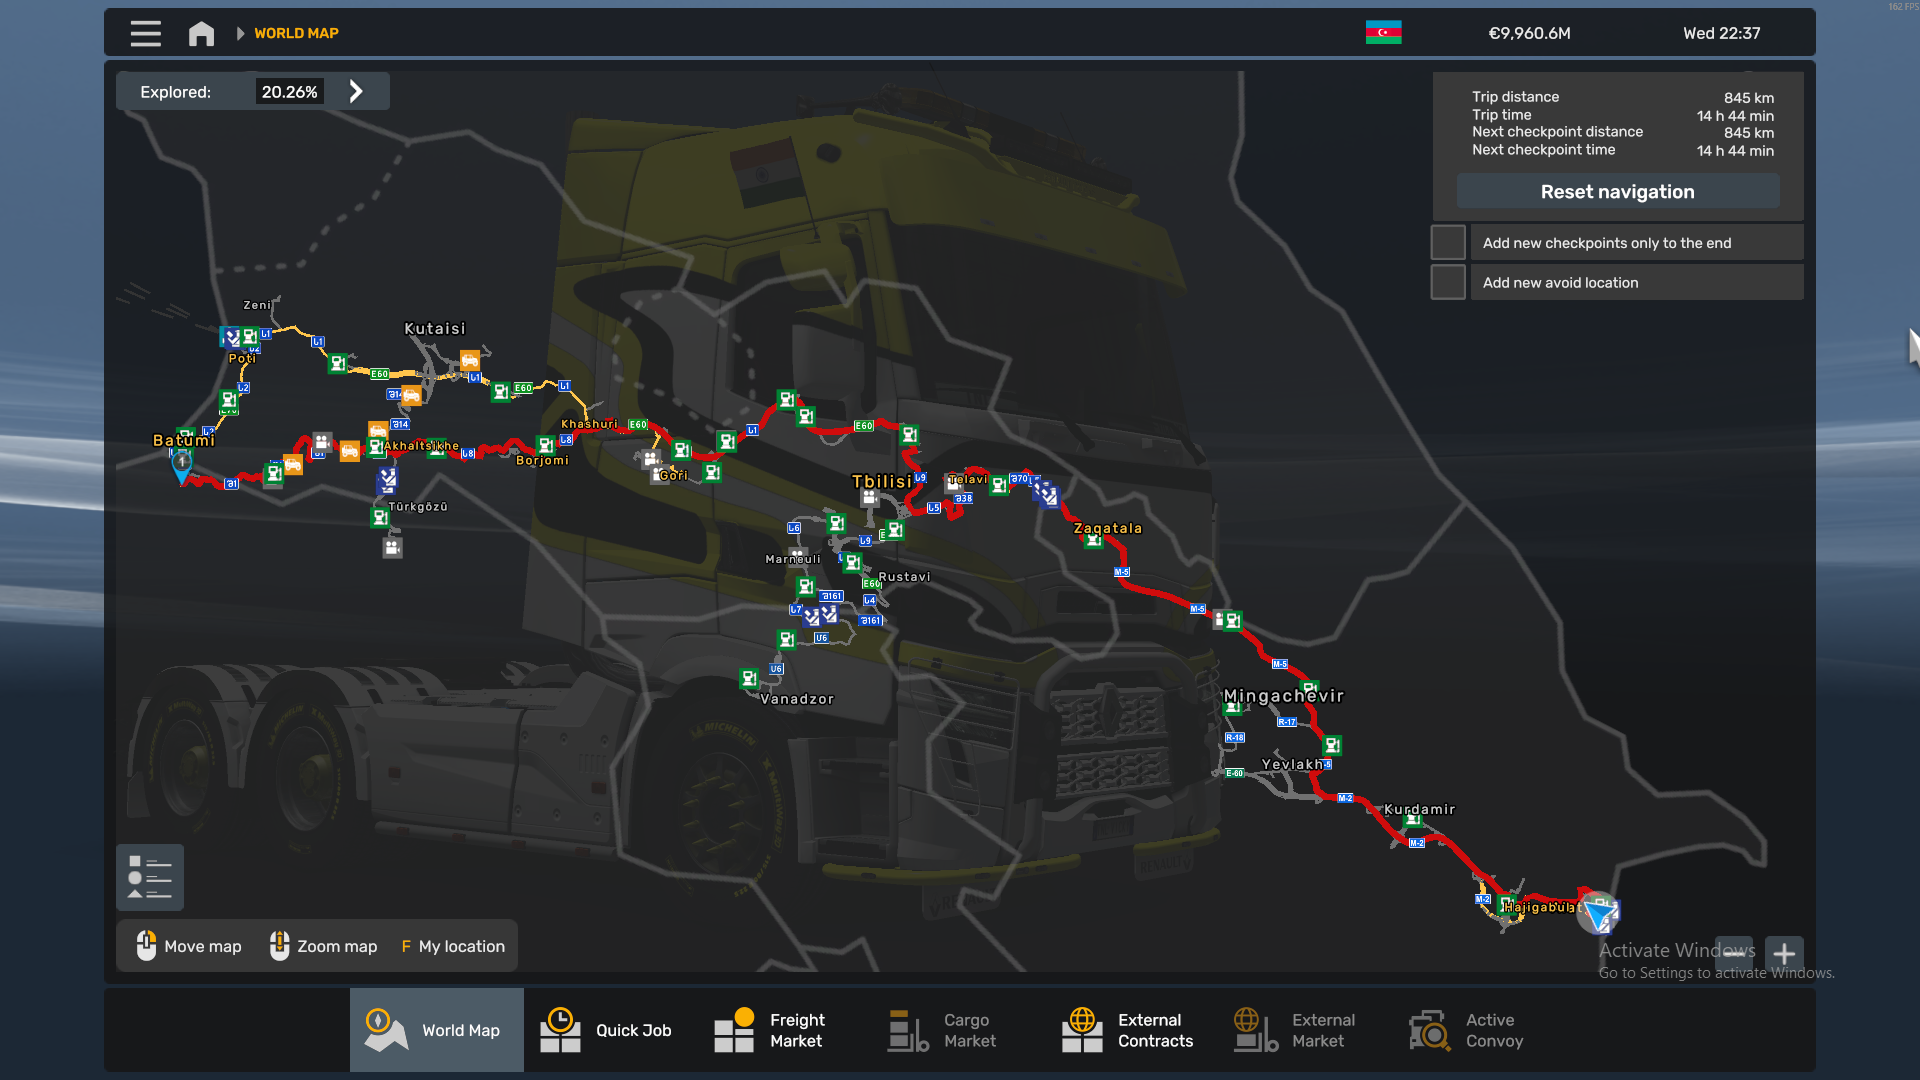Zoom in with plus button
The height and width of the screenshot is (1080, 1920).
coord(1784,953)
